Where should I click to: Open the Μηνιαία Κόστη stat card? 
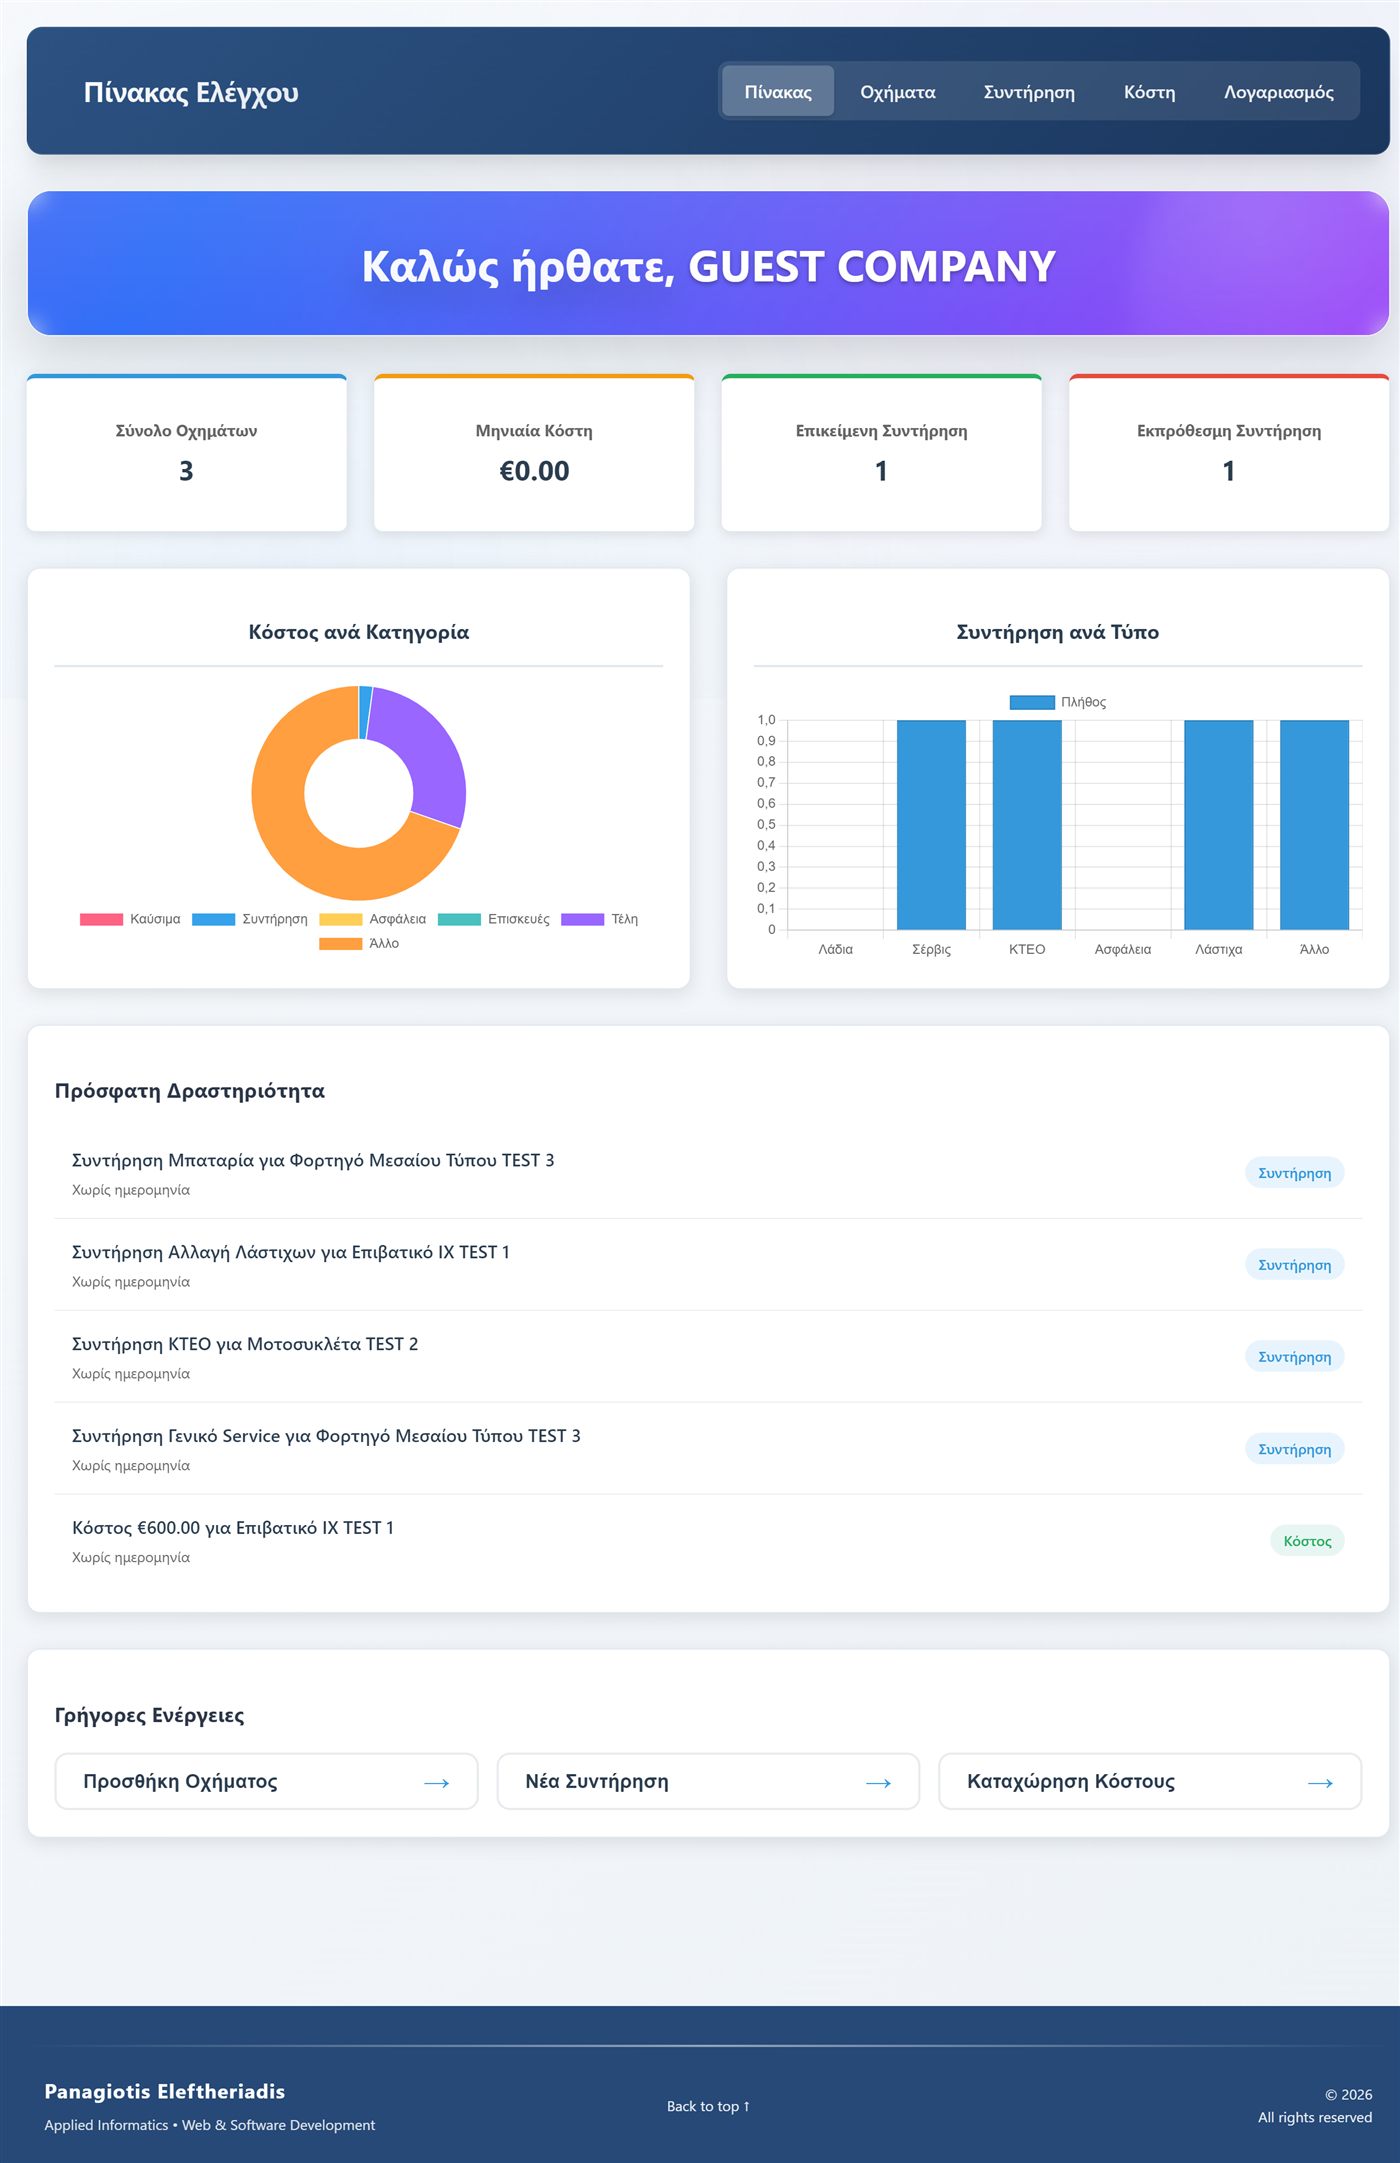pyautogui.click(x=534, y=453)
